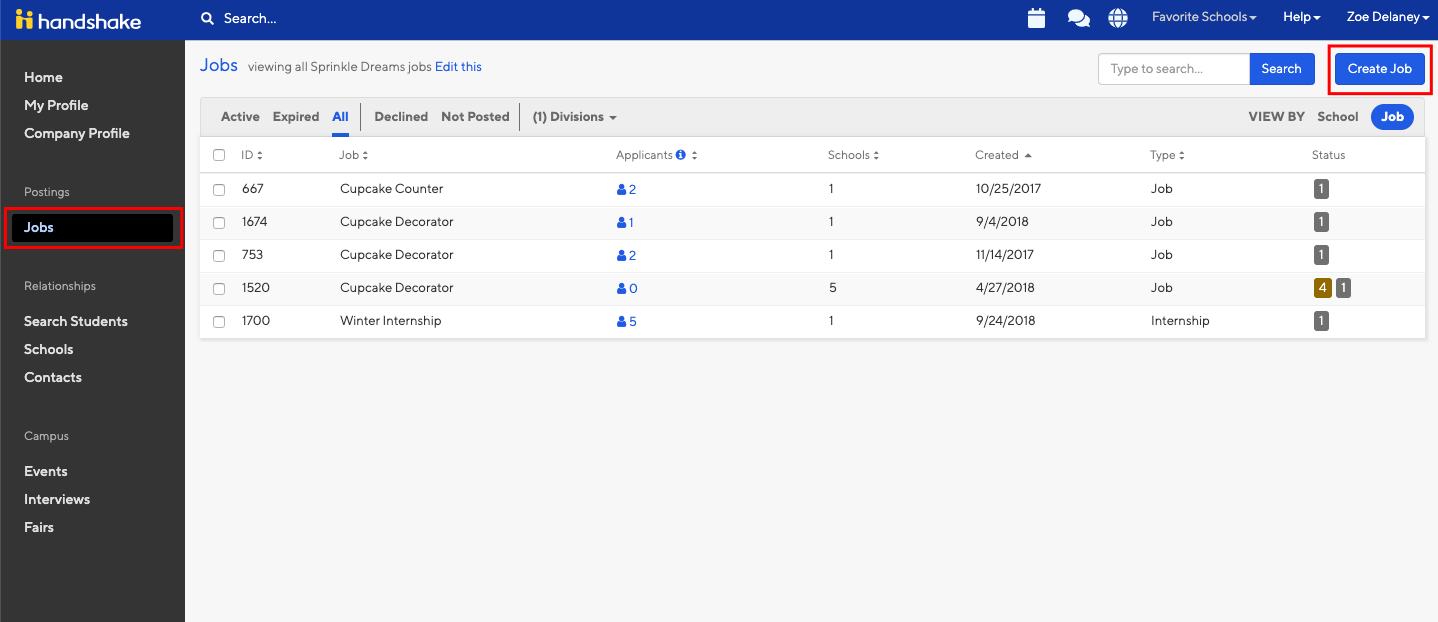1438x622 pixels.
Task: Tick the checkbox for job 1700
Action: click(219, 321)
